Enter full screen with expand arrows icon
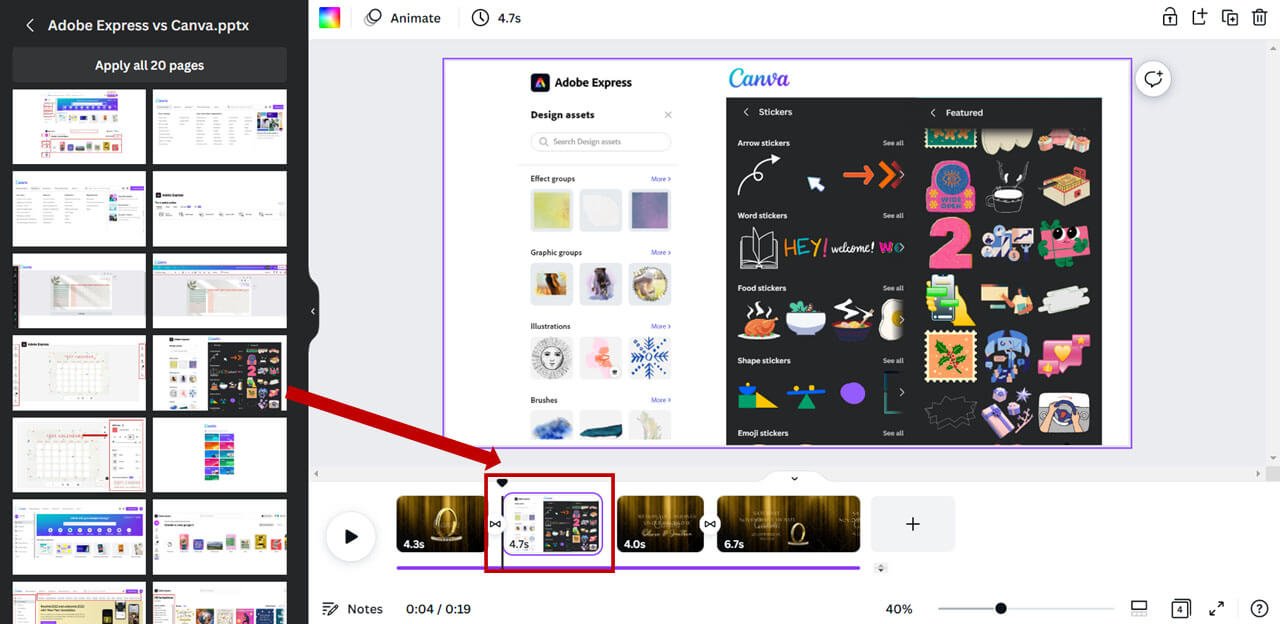Image resolution: width=1280 pixels, height=624 pixels. coord(1217,608)
